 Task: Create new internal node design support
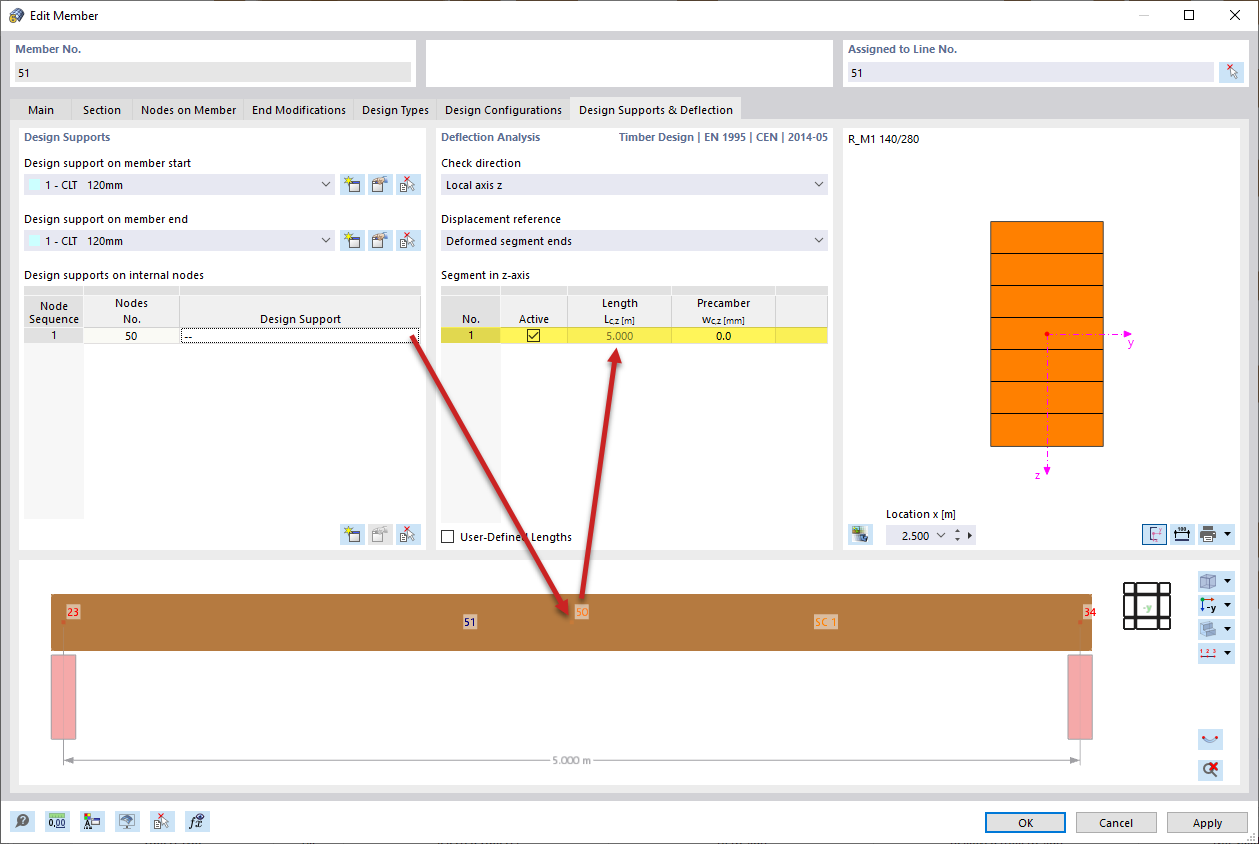coord(352,534)
